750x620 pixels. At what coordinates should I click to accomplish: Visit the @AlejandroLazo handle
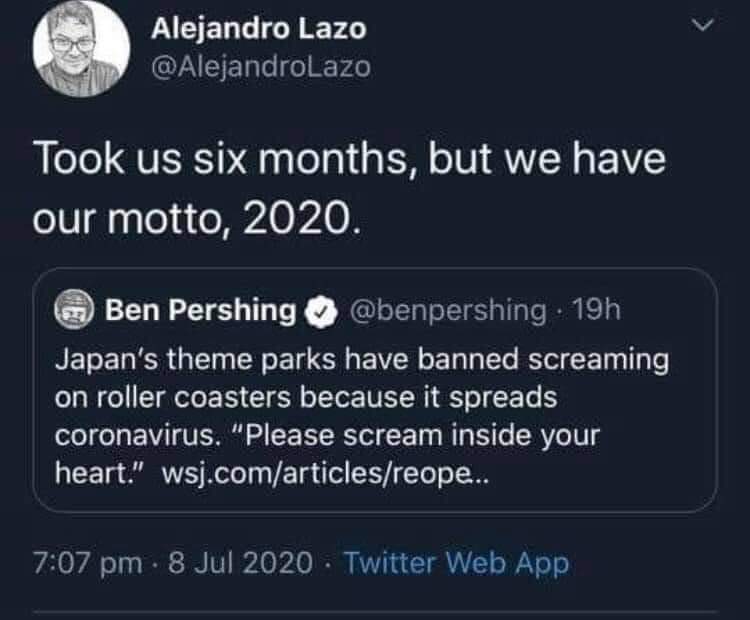261,66
